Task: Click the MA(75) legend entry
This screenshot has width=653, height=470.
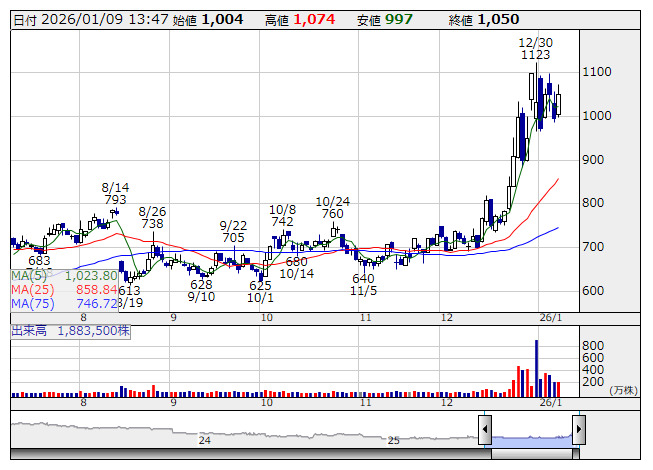Action: (x=65, y=303)
